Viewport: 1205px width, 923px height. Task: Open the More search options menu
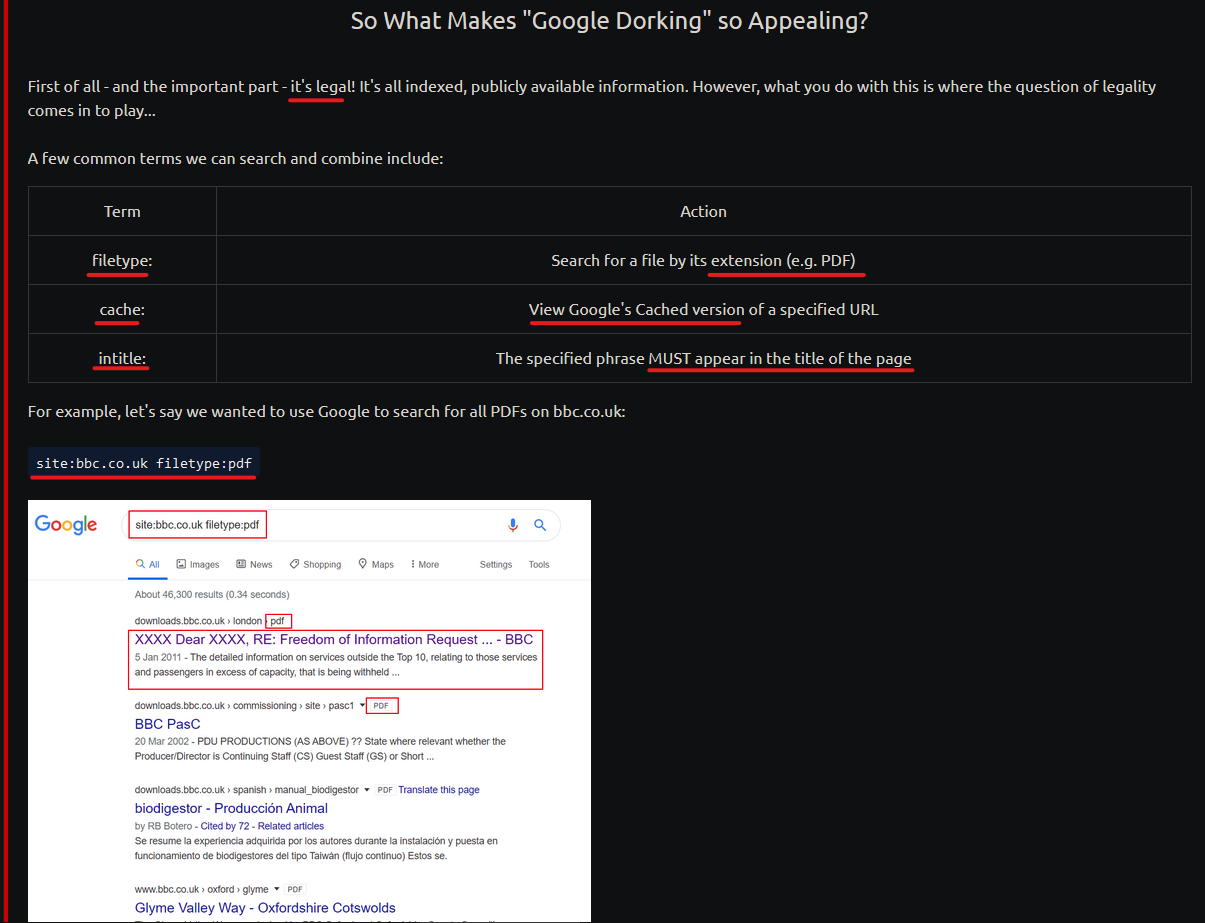click(425, 564)
